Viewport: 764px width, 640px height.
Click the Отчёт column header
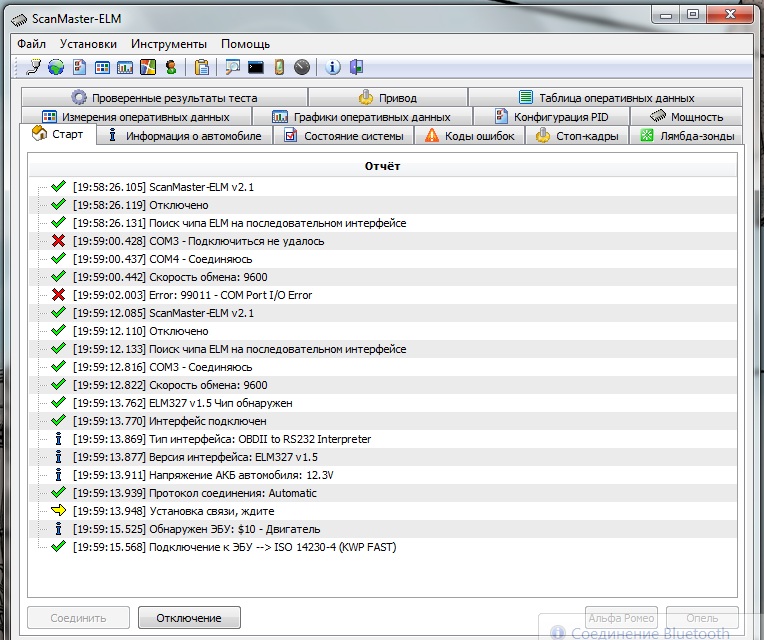(x=382, y=166)
